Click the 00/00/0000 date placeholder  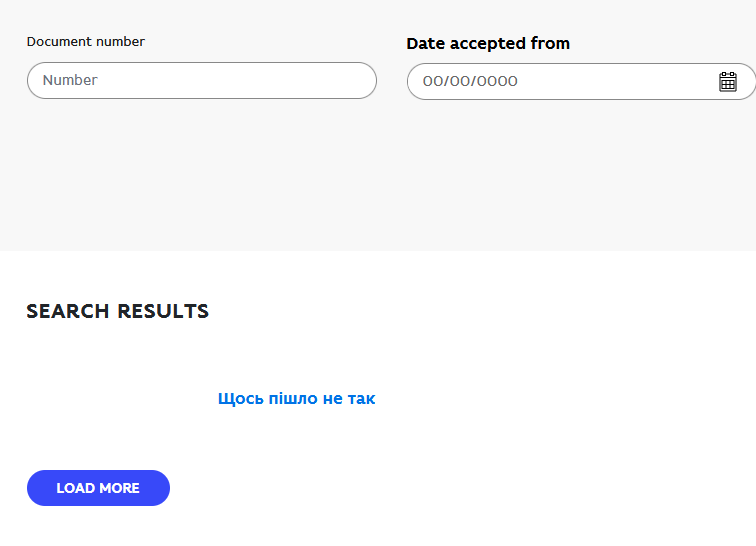(470, 81)
